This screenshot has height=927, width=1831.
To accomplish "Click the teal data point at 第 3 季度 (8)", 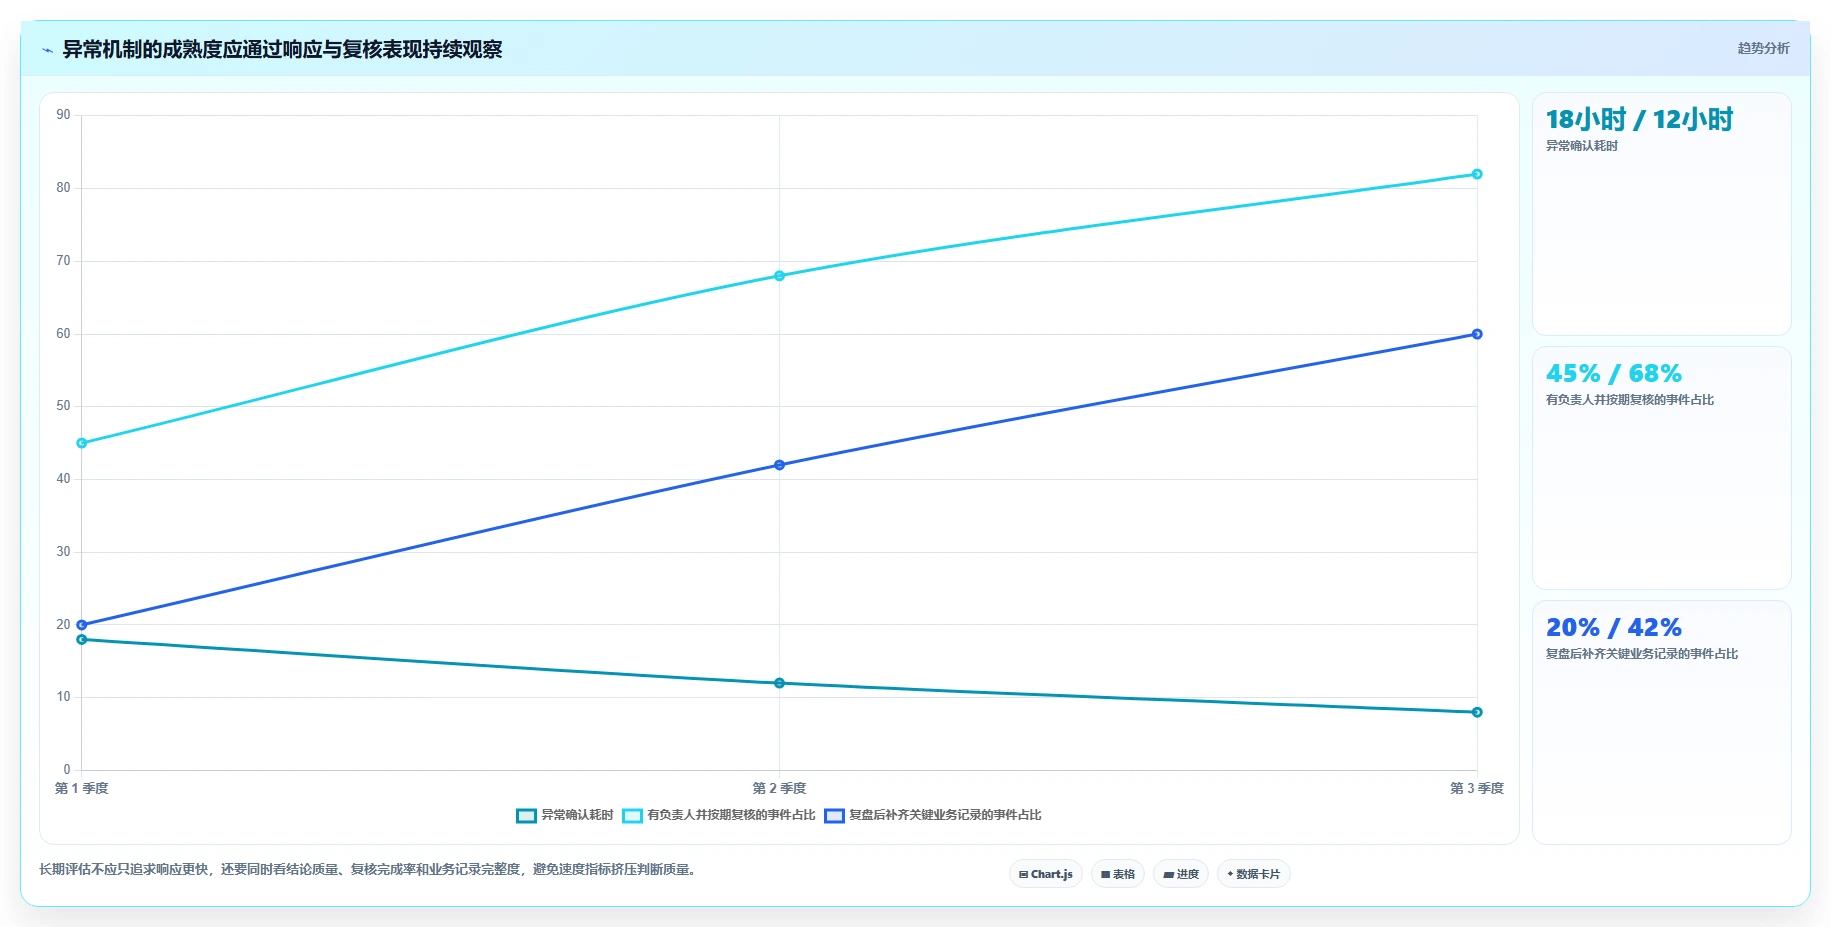I will tap(1477, 712).
